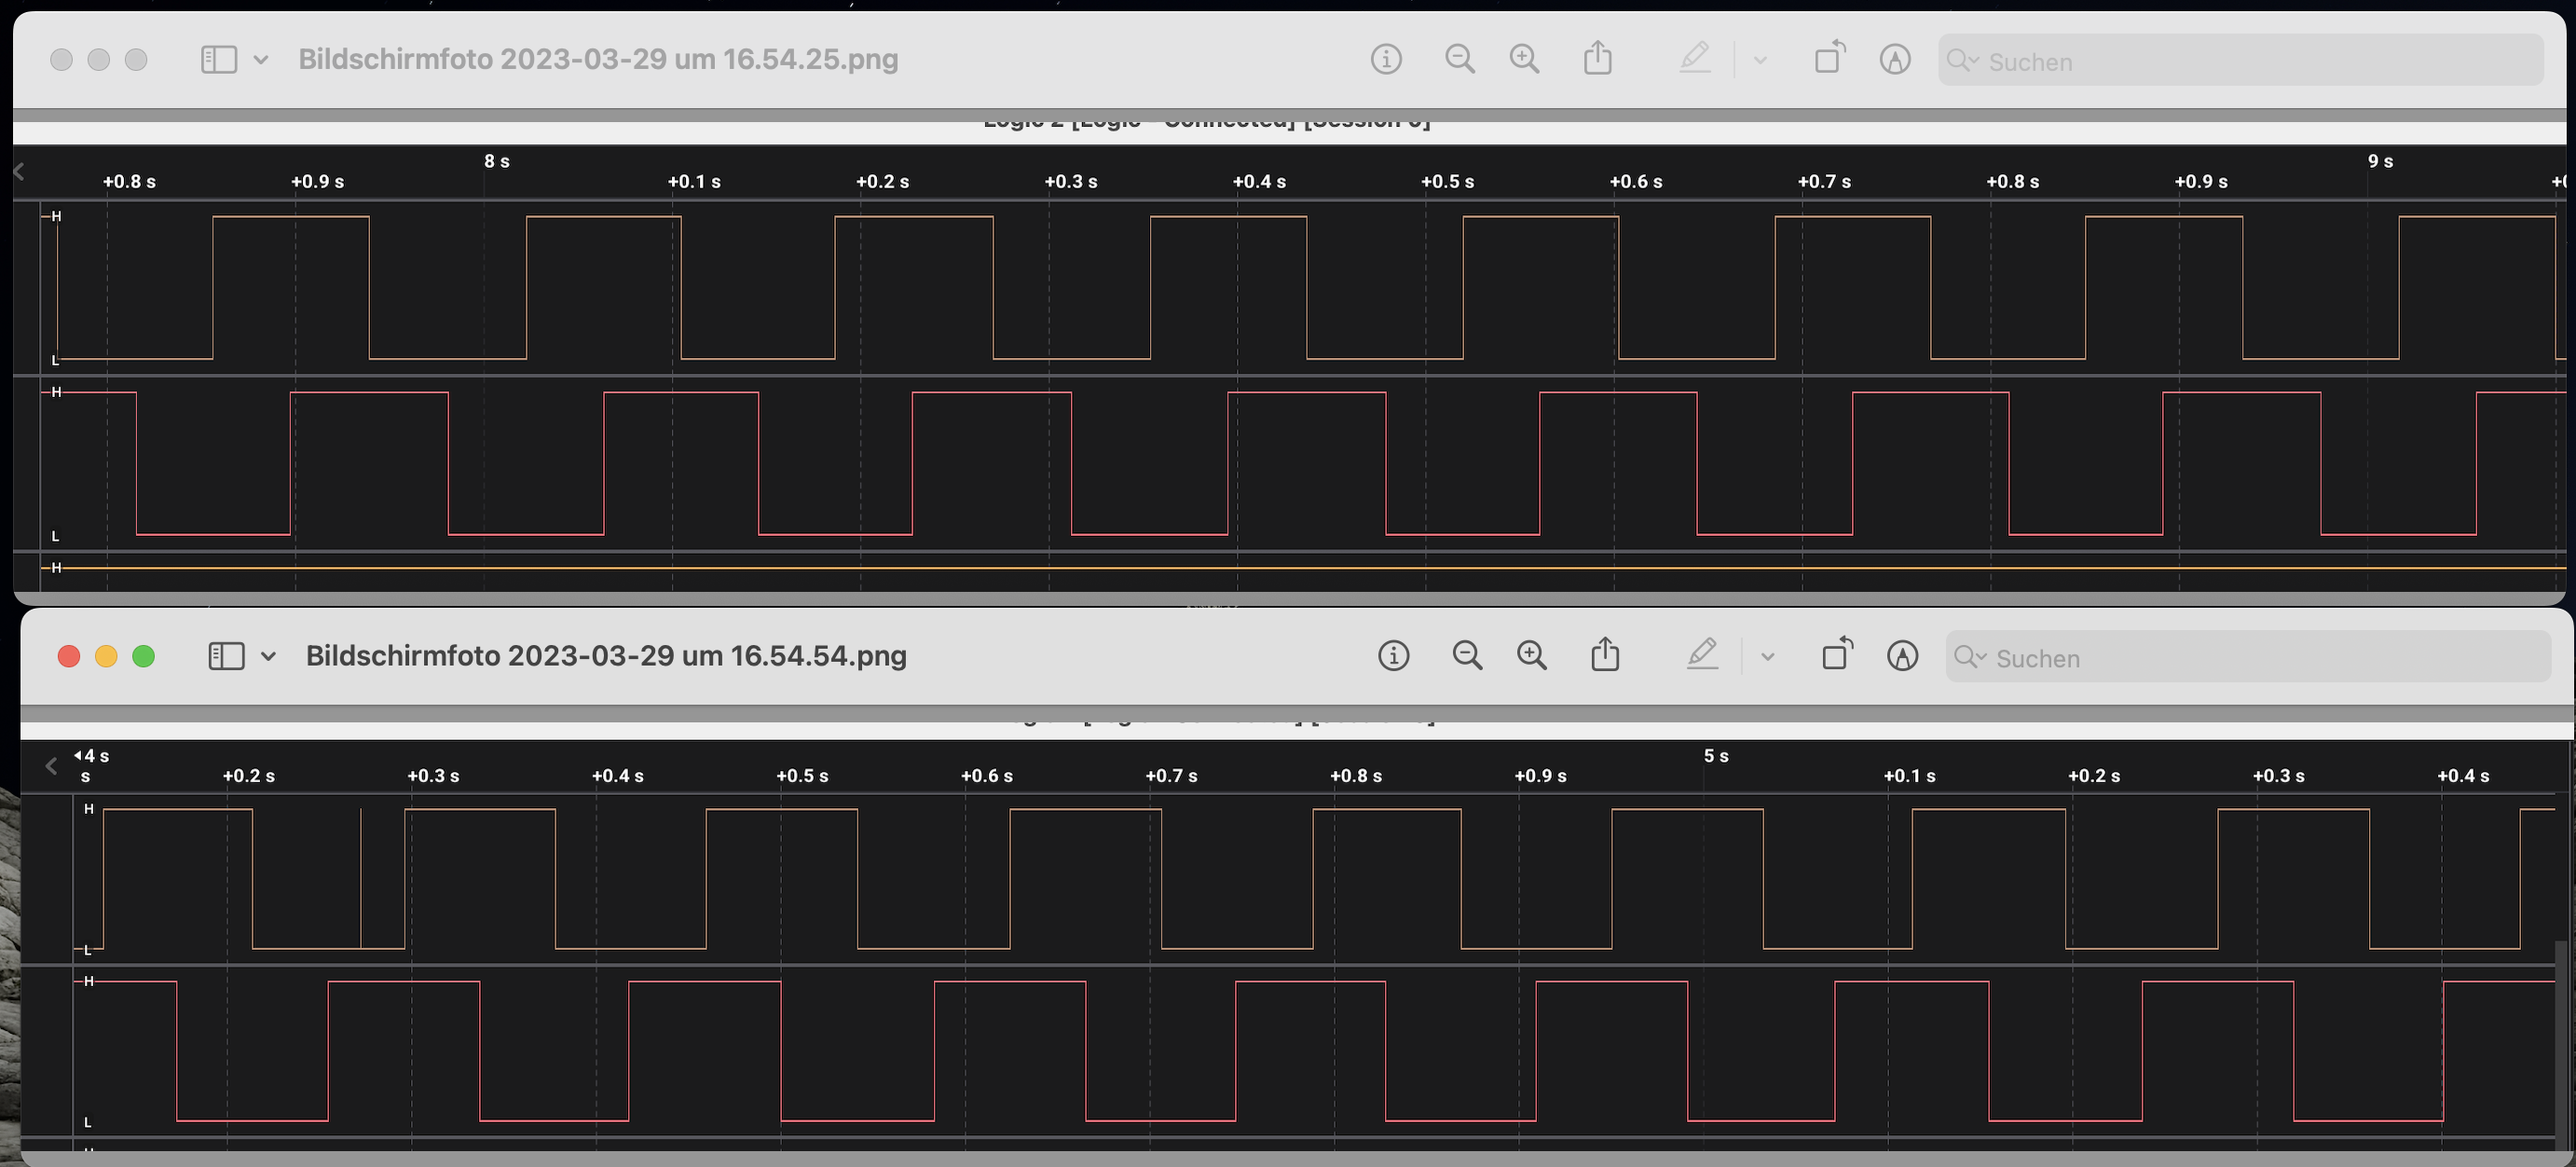Expand markup pen options in the 16.54.54 window
This screenshot has height=1167, width=2576.
click(1767, 657)
